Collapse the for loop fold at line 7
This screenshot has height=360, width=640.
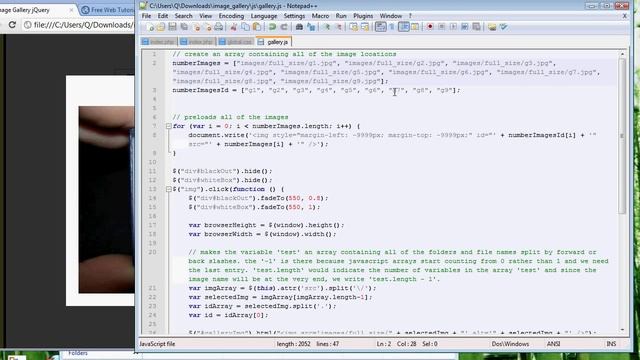(x=168, y=126)
